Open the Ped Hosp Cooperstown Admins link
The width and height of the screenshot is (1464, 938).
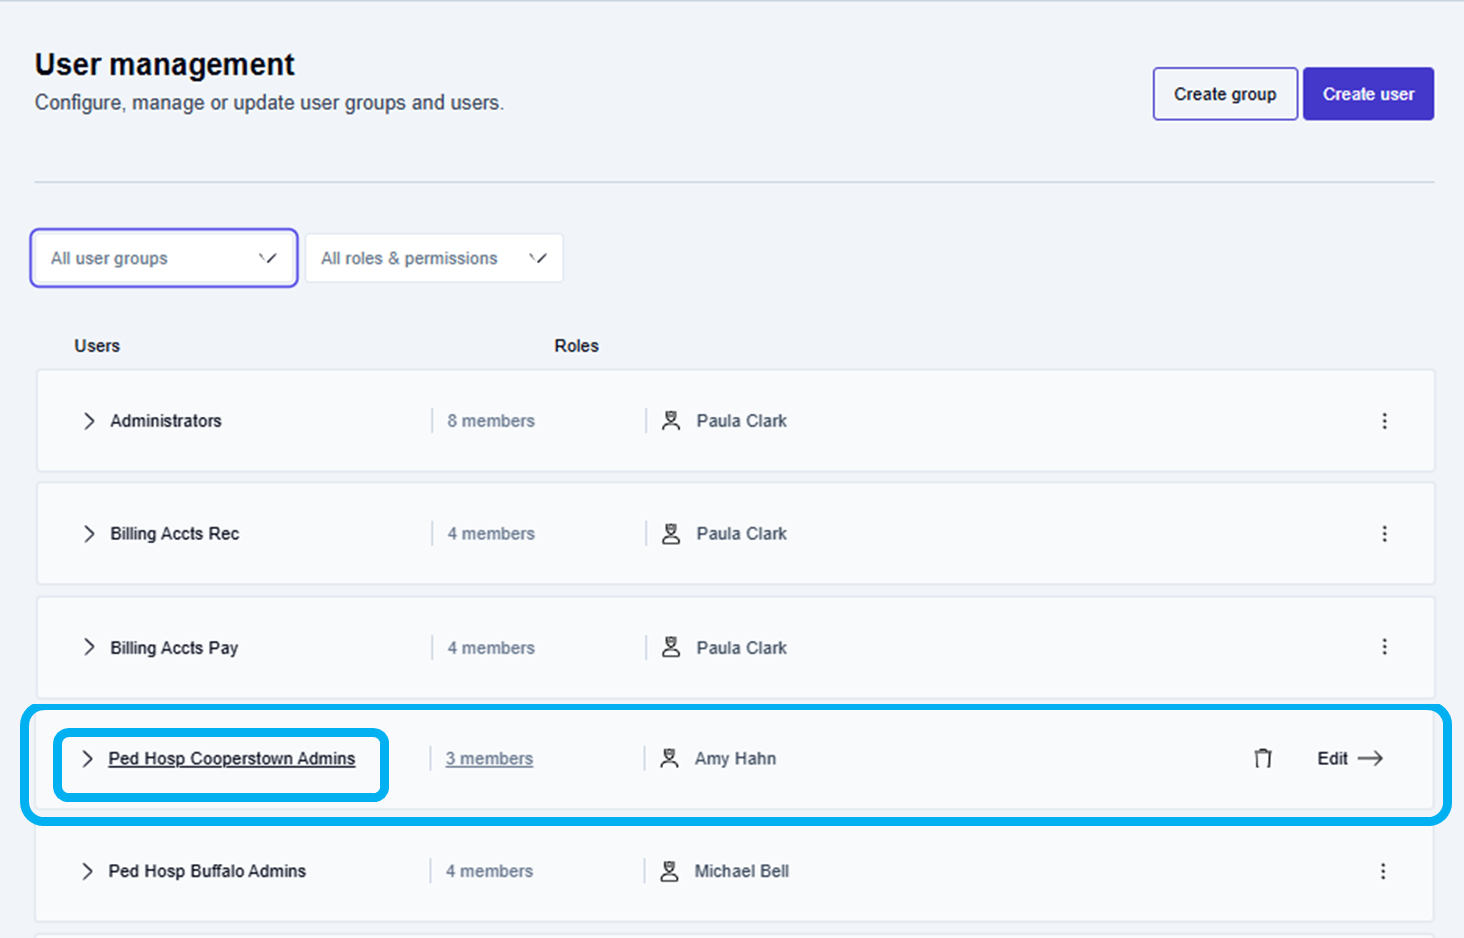pyautogui.click(x=232, y=758)
